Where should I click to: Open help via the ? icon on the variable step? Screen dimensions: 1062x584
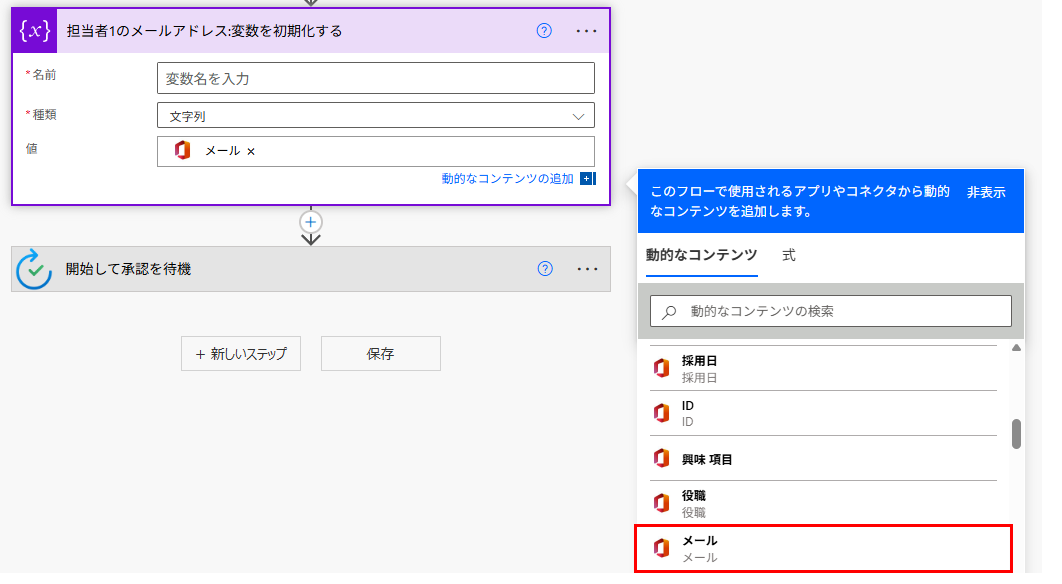(542, 31)
